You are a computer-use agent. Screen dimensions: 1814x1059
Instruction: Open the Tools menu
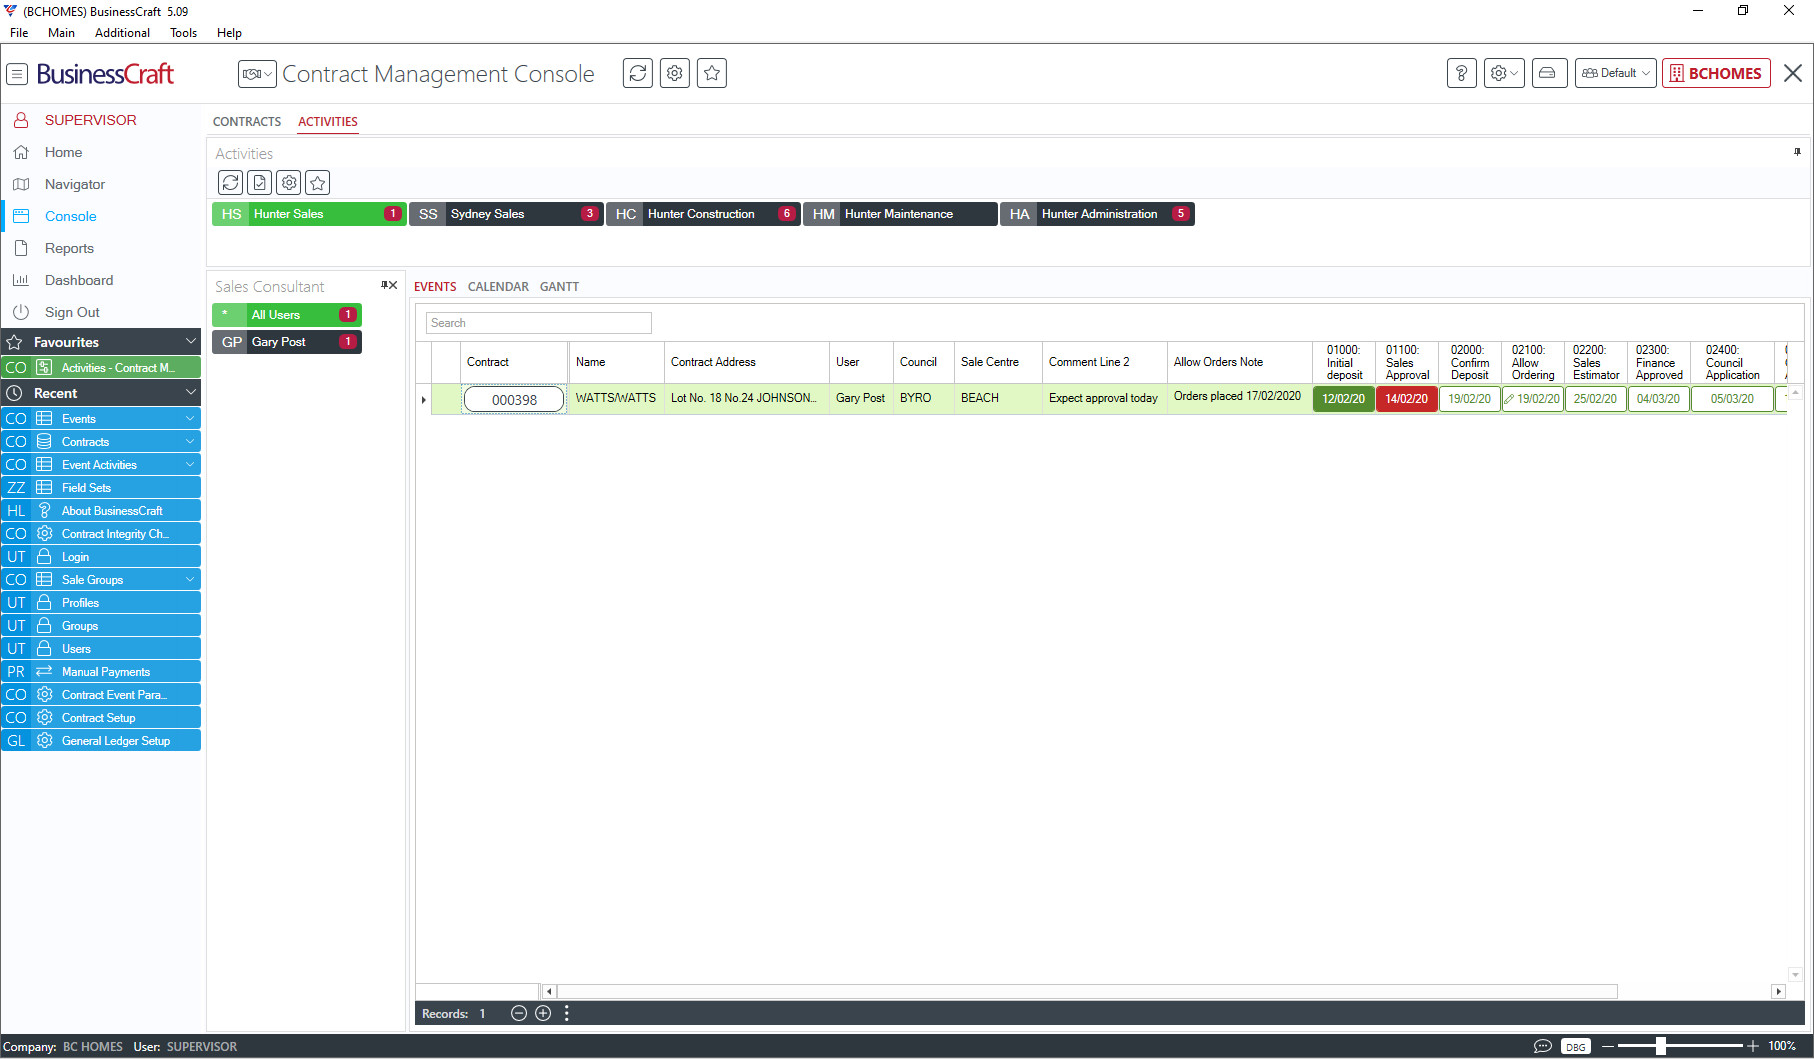pos(183,33)
